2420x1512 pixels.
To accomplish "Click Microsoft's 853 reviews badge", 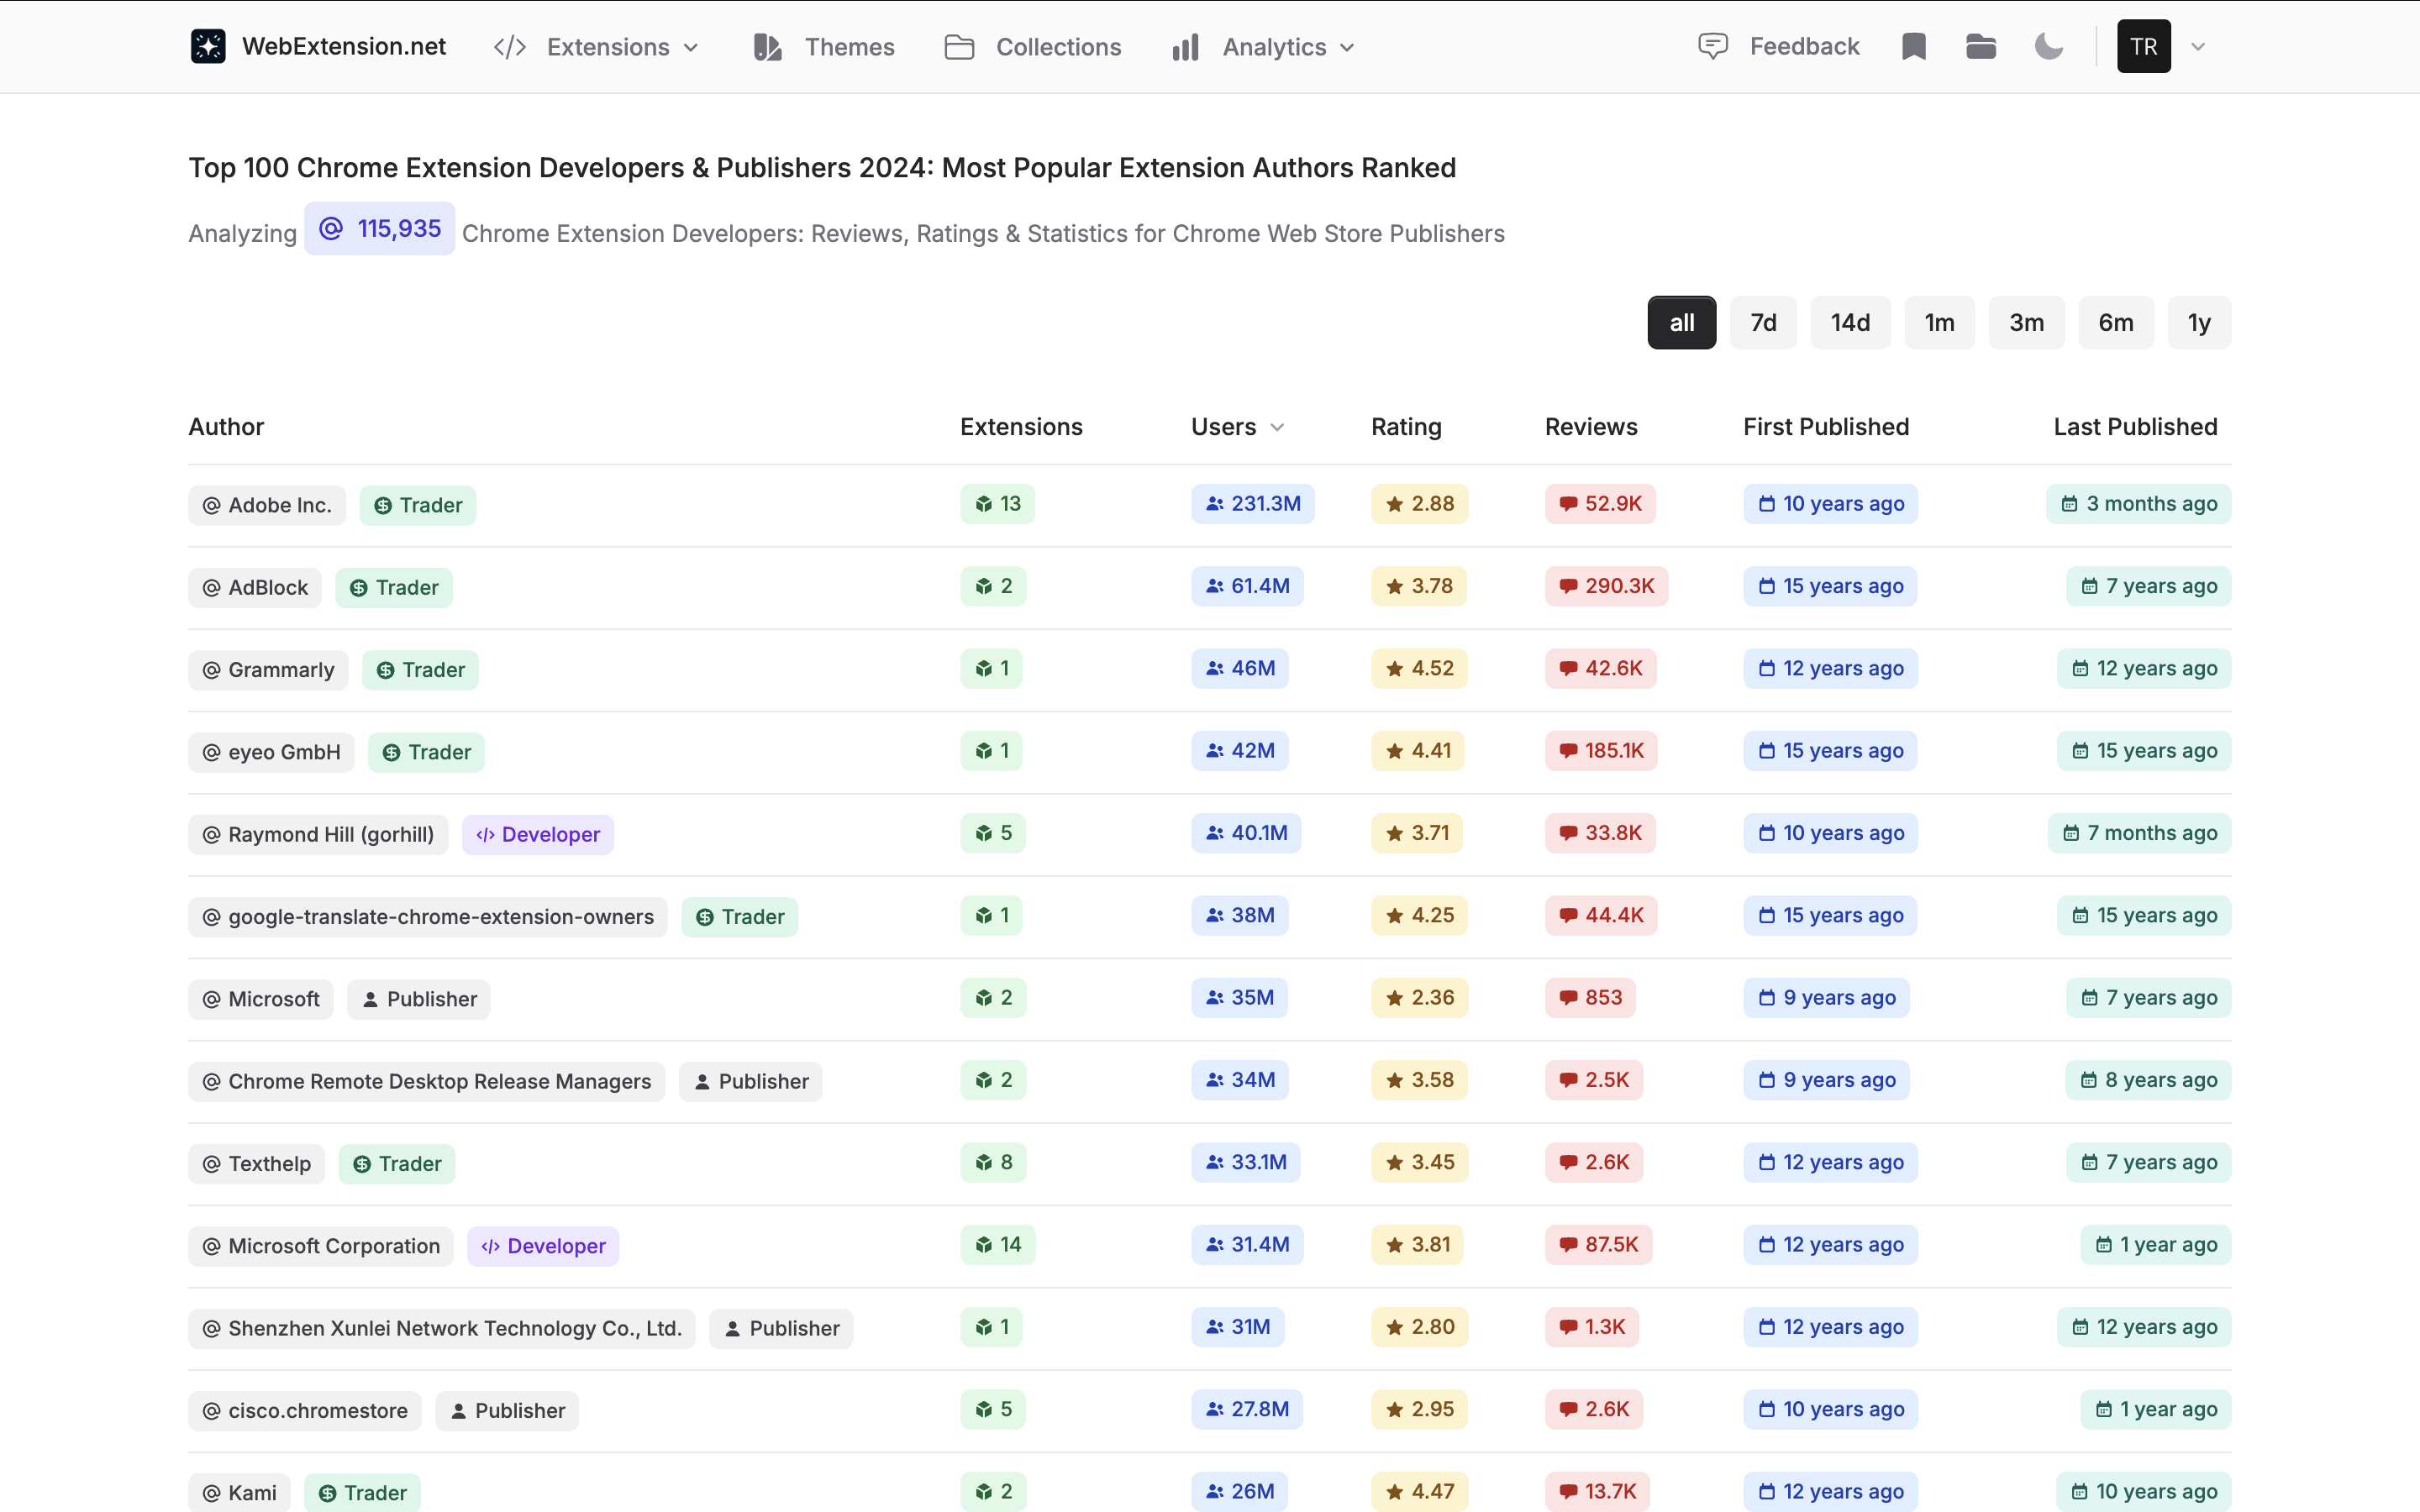I will [x=1591, y=998].
